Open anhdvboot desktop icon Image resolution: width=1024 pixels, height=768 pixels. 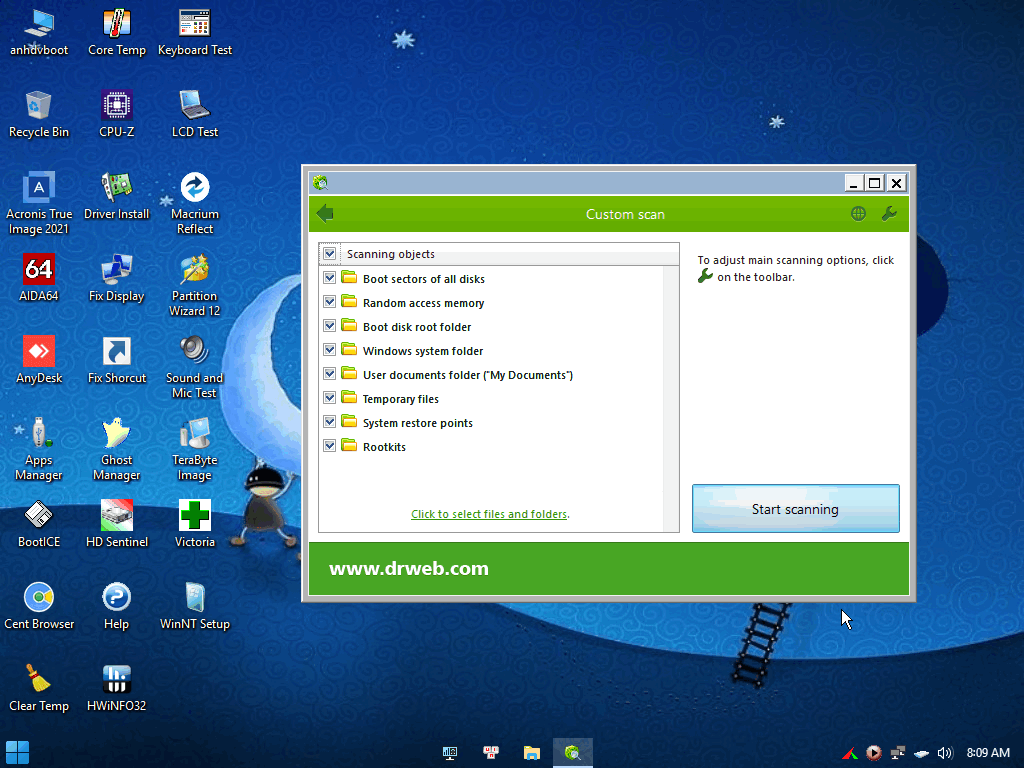click(x=39, y=33)
